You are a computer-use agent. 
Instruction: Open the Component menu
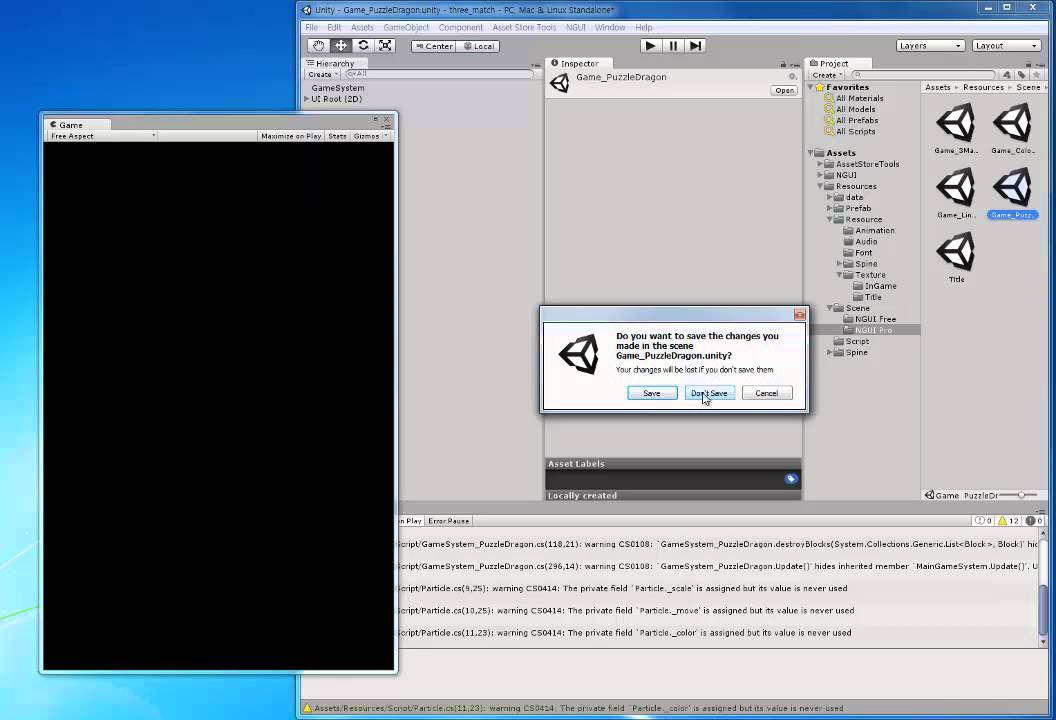pos(461,28)
